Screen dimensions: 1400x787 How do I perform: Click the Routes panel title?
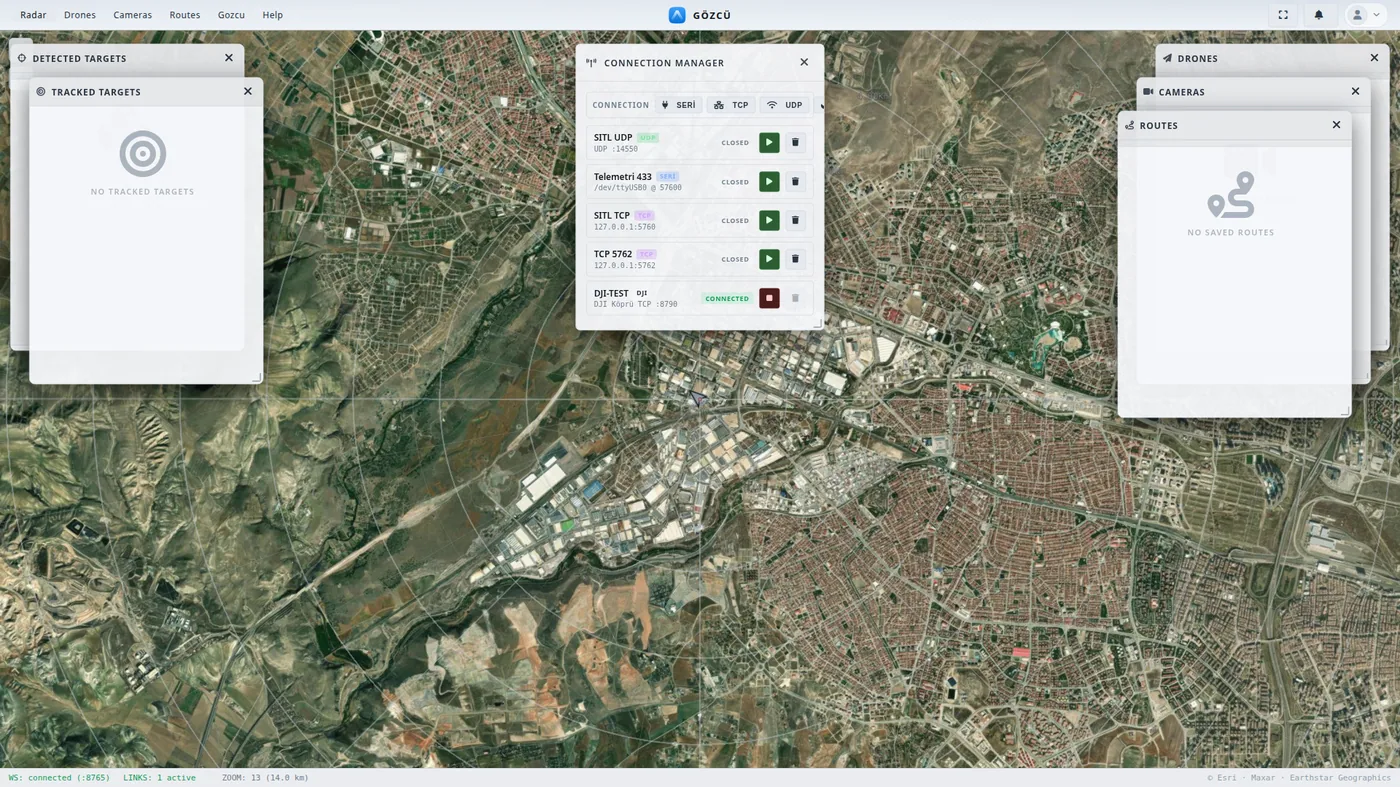click(x=1159, y=126)
